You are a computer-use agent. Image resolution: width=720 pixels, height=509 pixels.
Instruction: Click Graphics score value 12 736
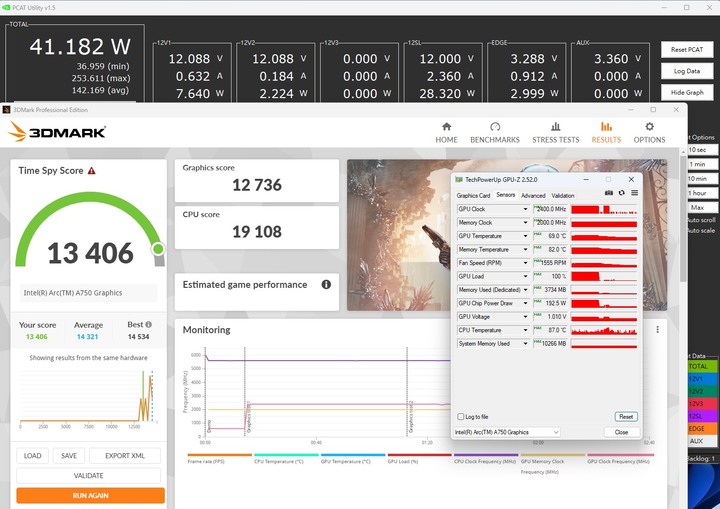(x=257, y=185)
